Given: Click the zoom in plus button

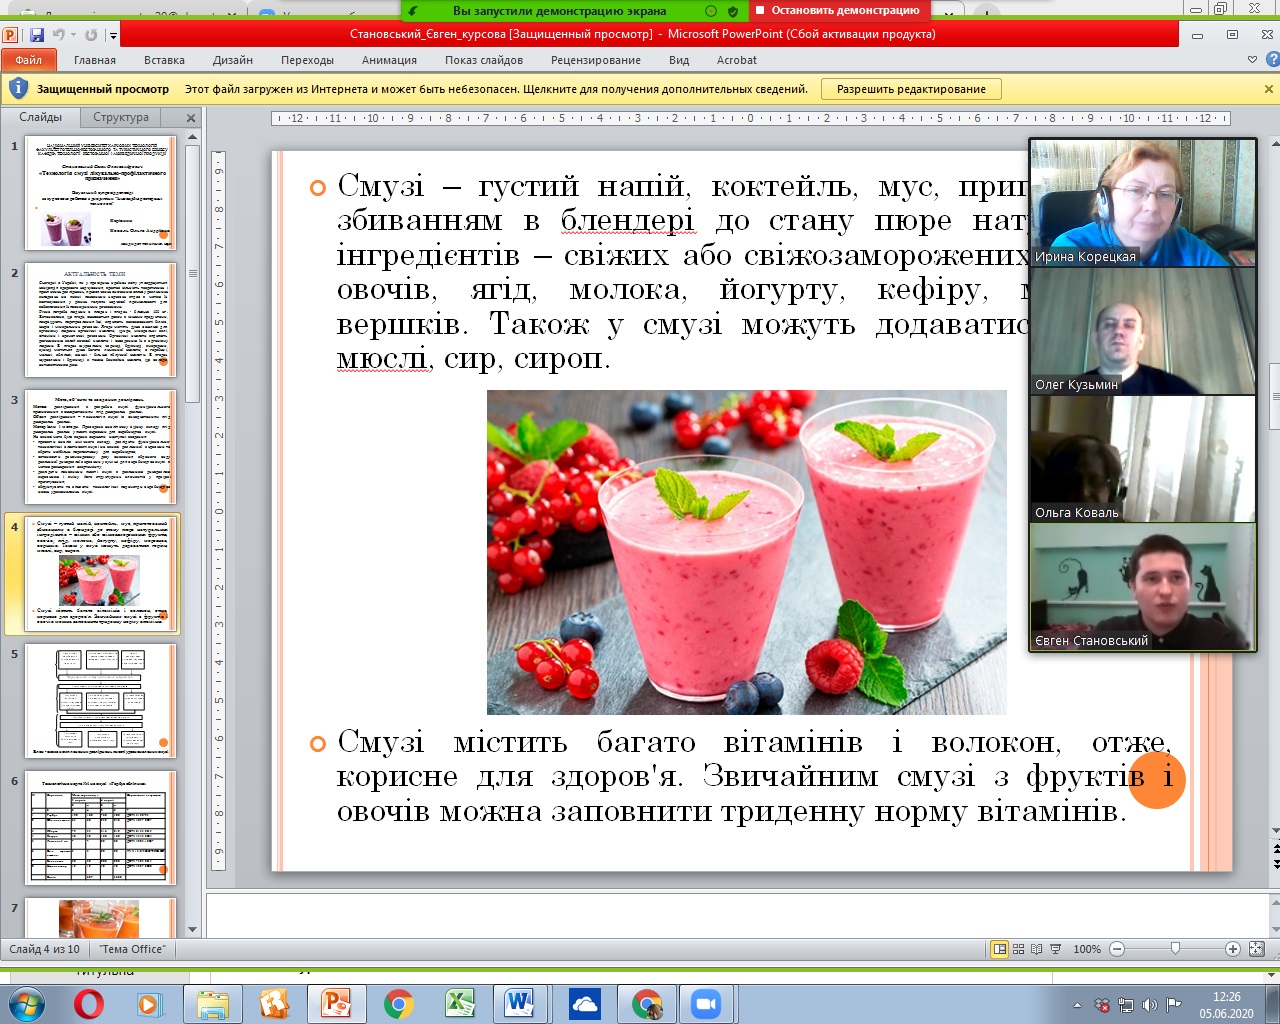Looking at the screenshot, I should pos(1233,949).
